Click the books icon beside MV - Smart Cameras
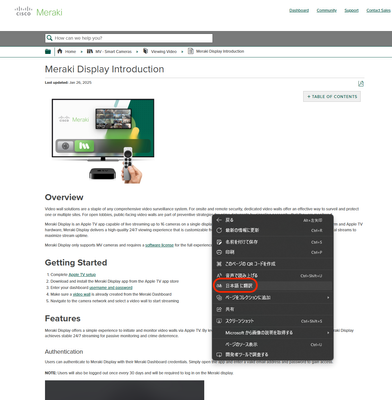The image size is (392, 400). (x=90, y=51)
